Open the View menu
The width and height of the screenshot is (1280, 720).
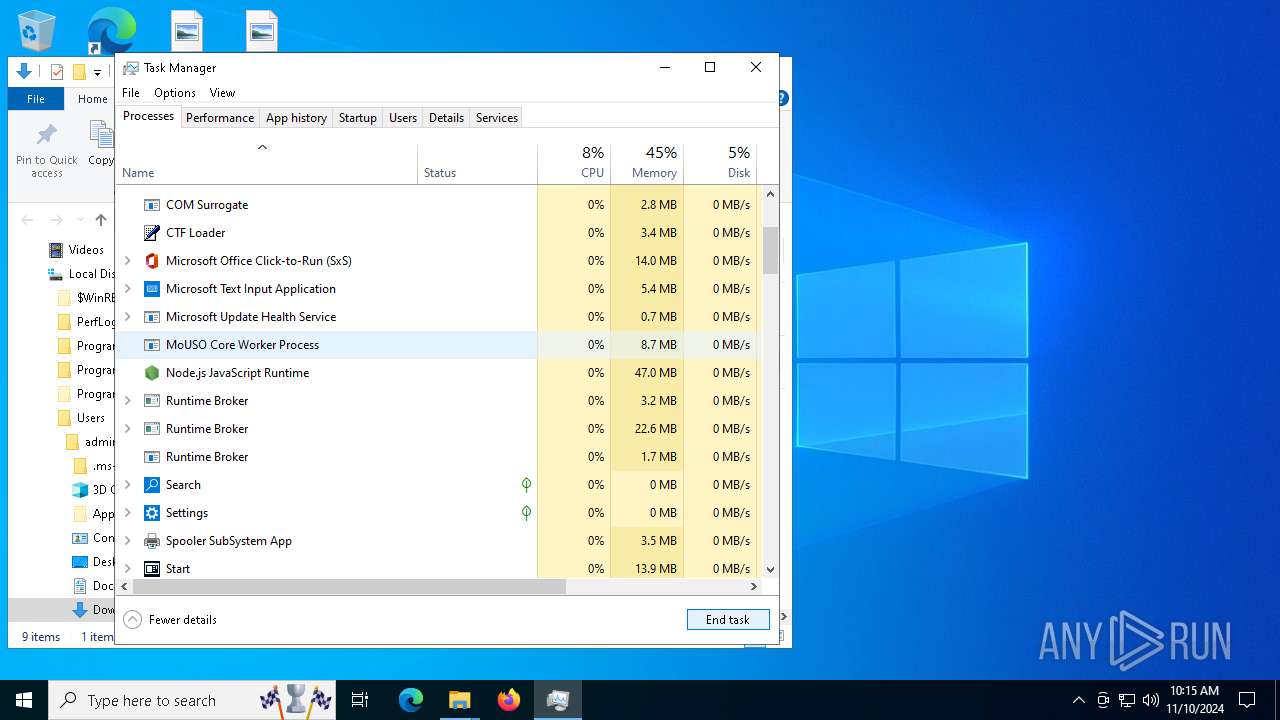coord(222,93)
